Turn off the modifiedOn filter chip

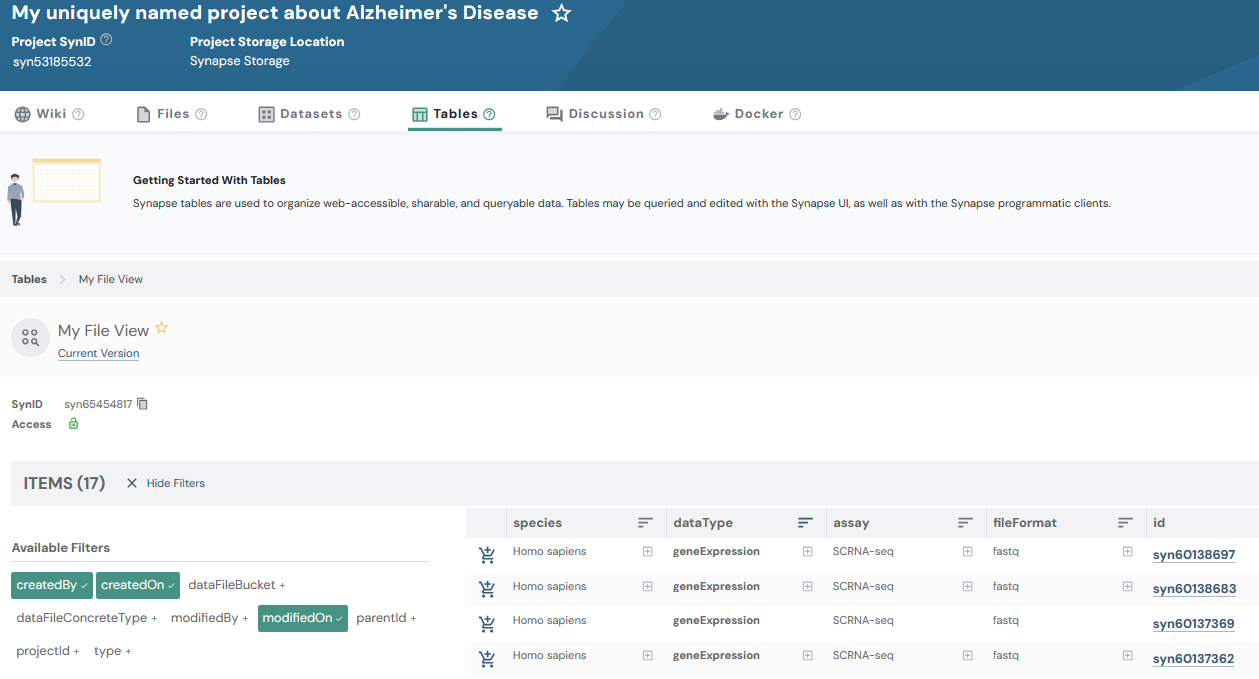point(302,619)
